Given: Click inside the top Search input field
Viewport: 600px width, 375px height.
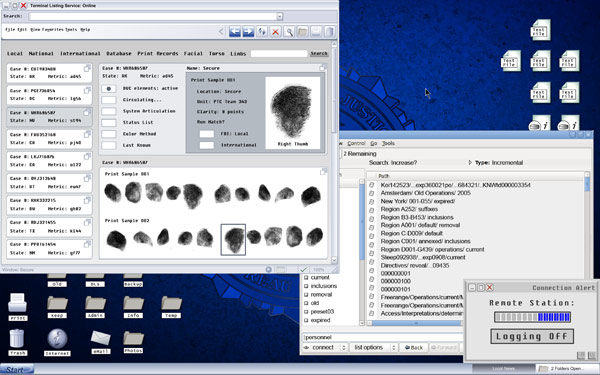Looking at the screenshot, I should [153, 16].
